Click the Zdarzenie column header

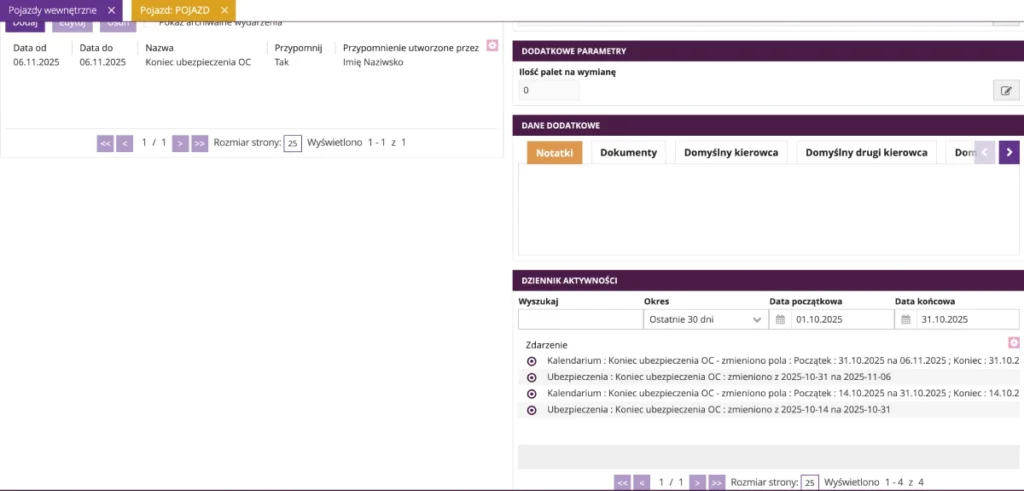click(547, 344)
